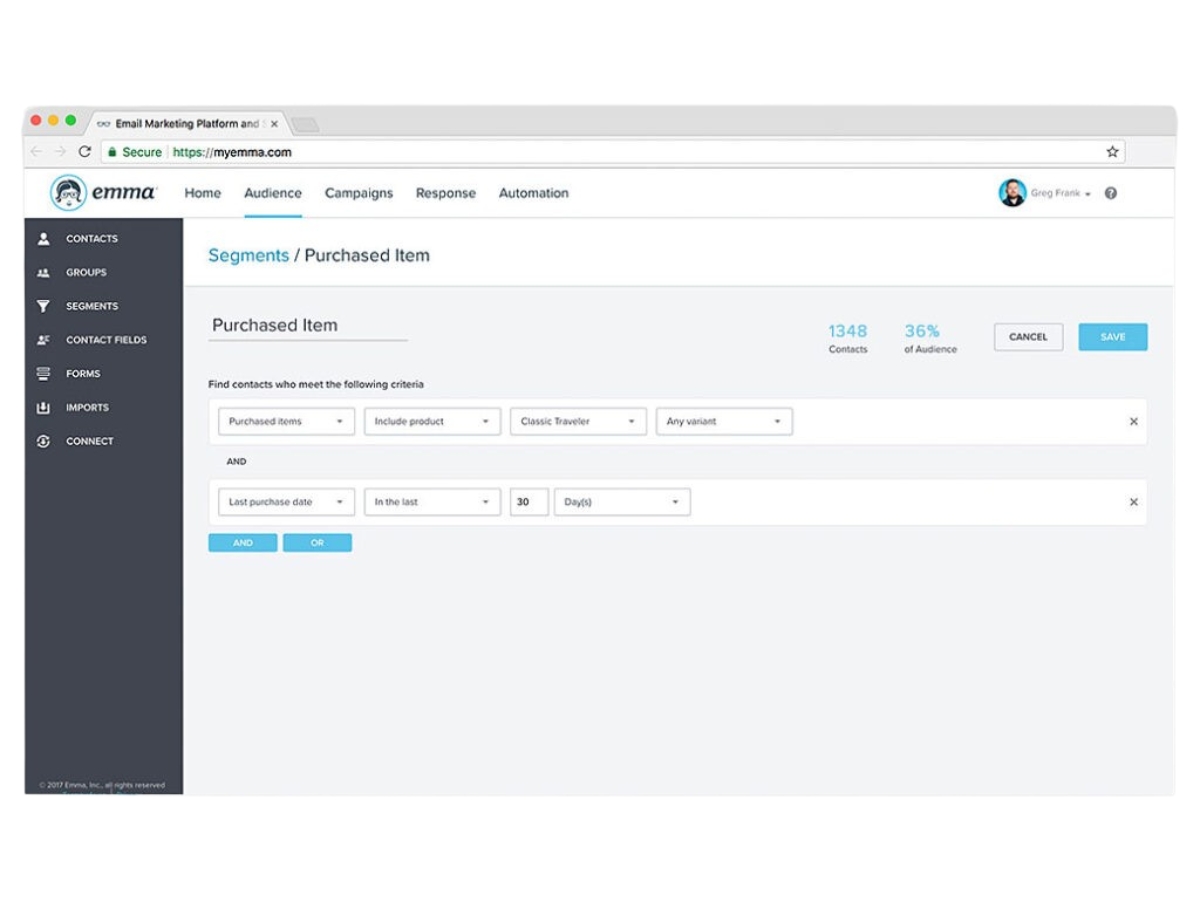1200x900 pixels.
Task: Bookmark page with the star icon
Action: point(1112,152)
